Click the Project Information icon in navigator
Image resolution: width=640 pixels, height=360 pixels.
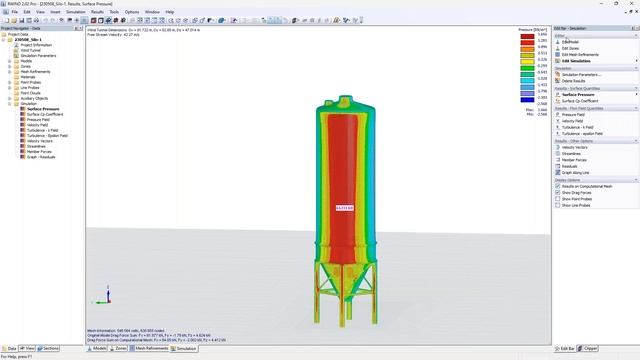(x=16, y=45)
